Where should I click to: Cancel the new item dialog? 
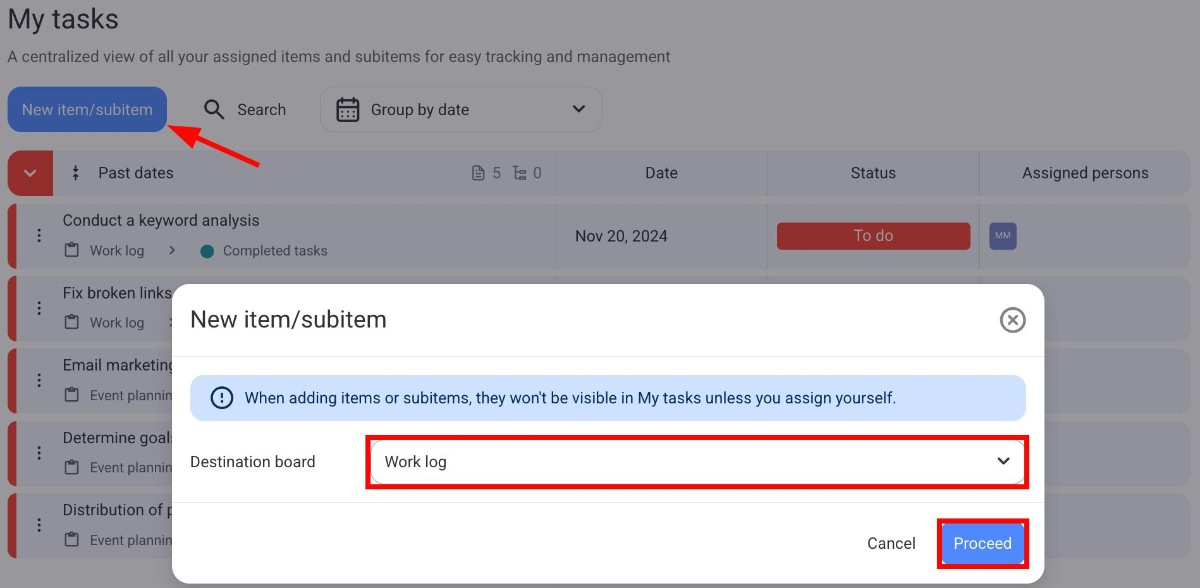tap(890, 543)
